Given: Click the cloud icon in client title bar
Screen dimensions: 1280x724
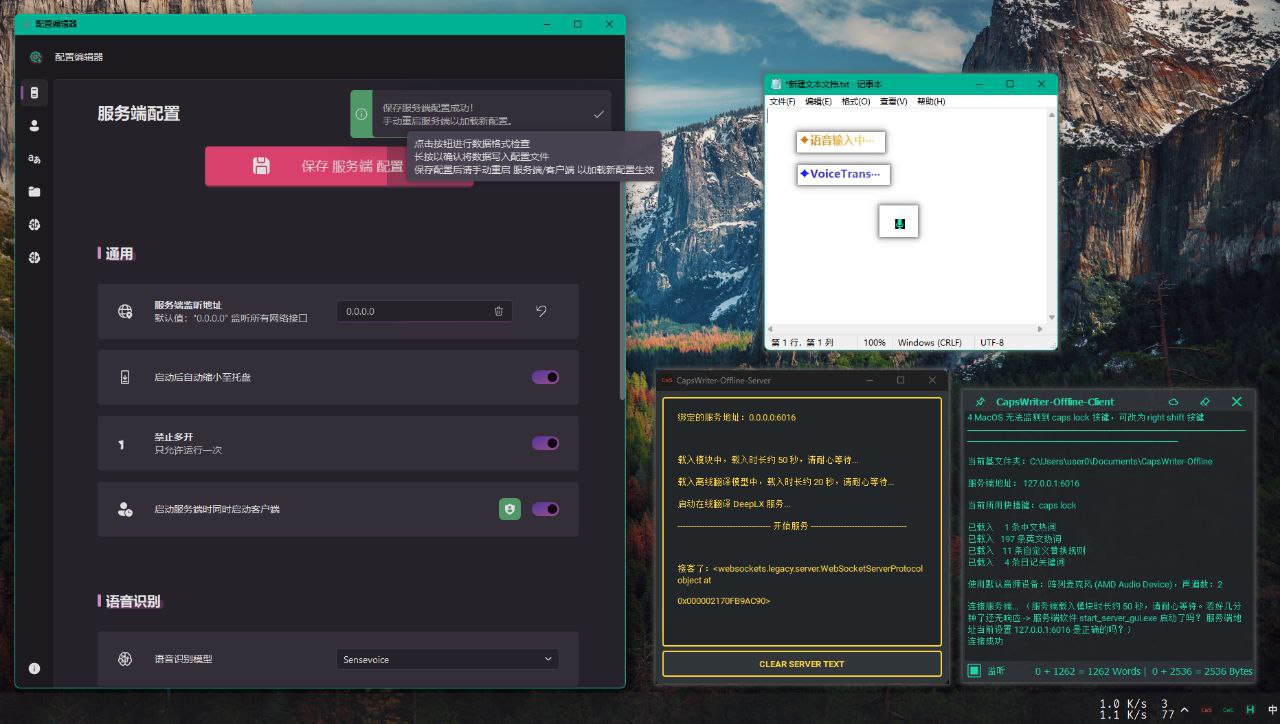Looking at the screenshot, I should [x=1173, y=400].
